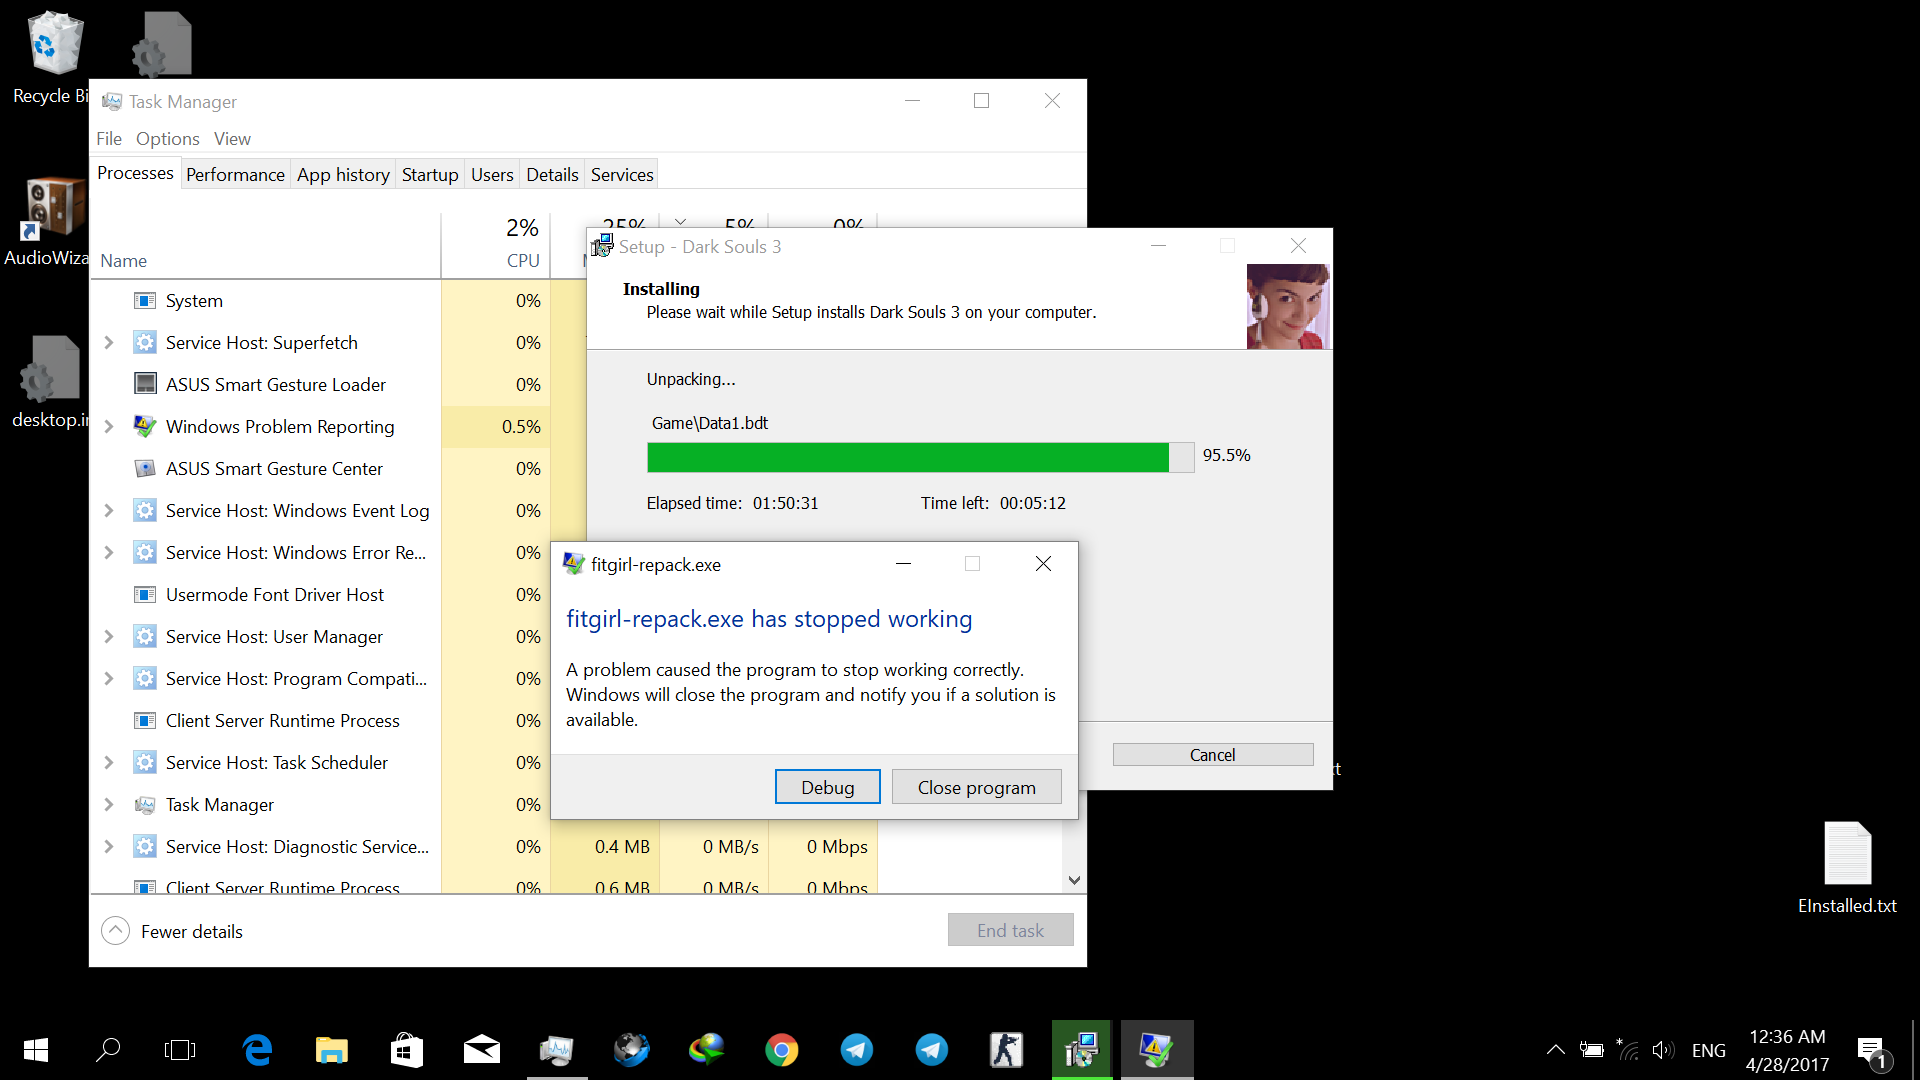Viewport: 1920px width, 1080px height.
Task: Click the taskbar search icon
Action: (108, 1049)
